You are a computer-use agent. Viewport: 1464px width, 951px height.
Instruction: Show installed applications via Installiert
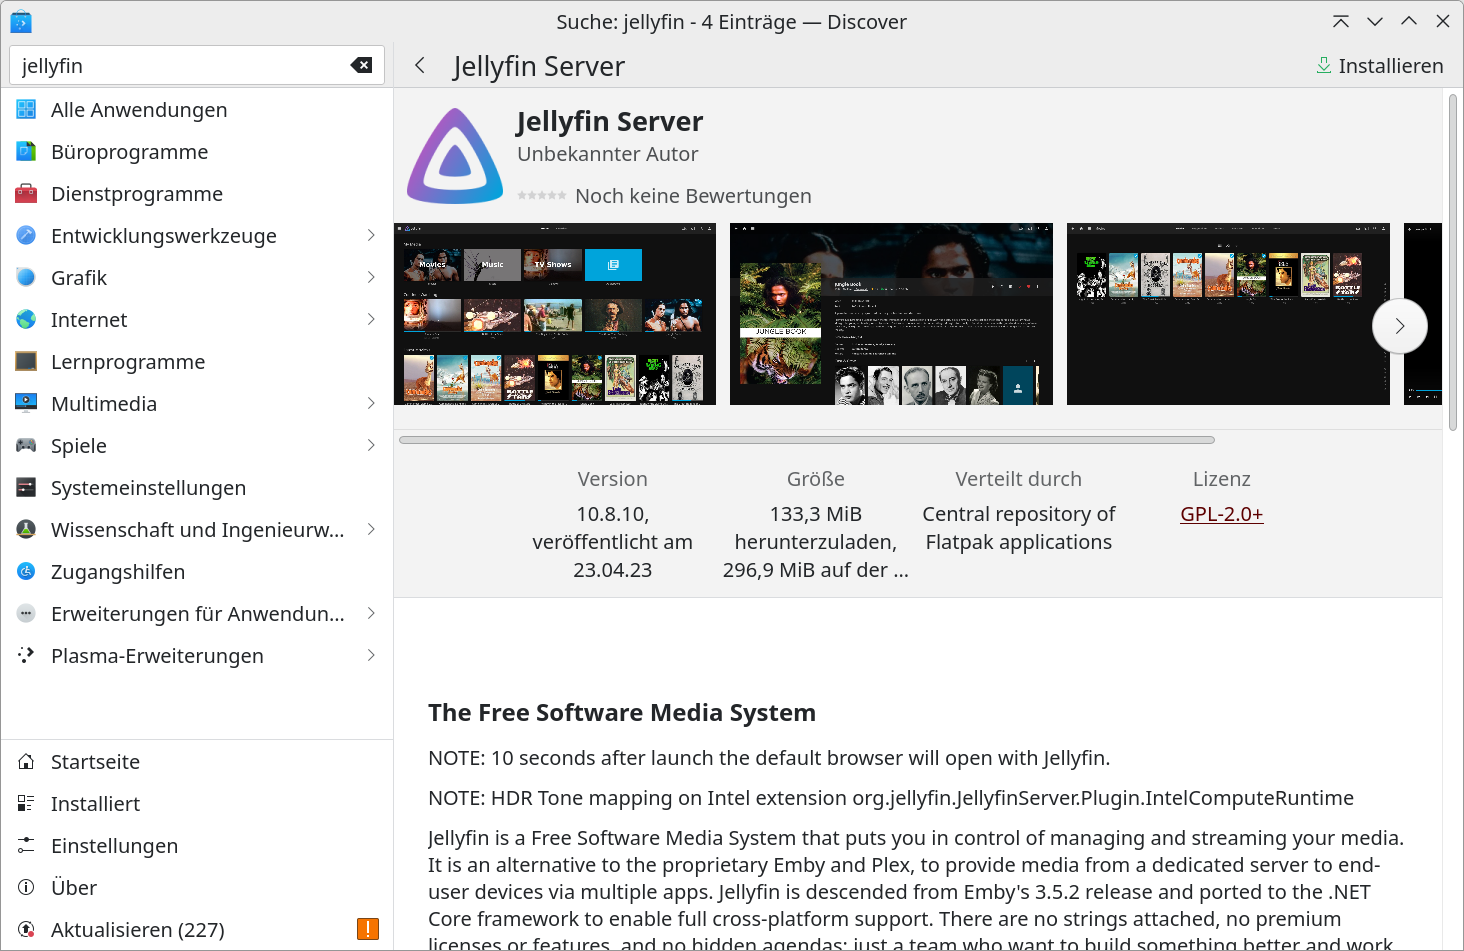coord(97,803)
